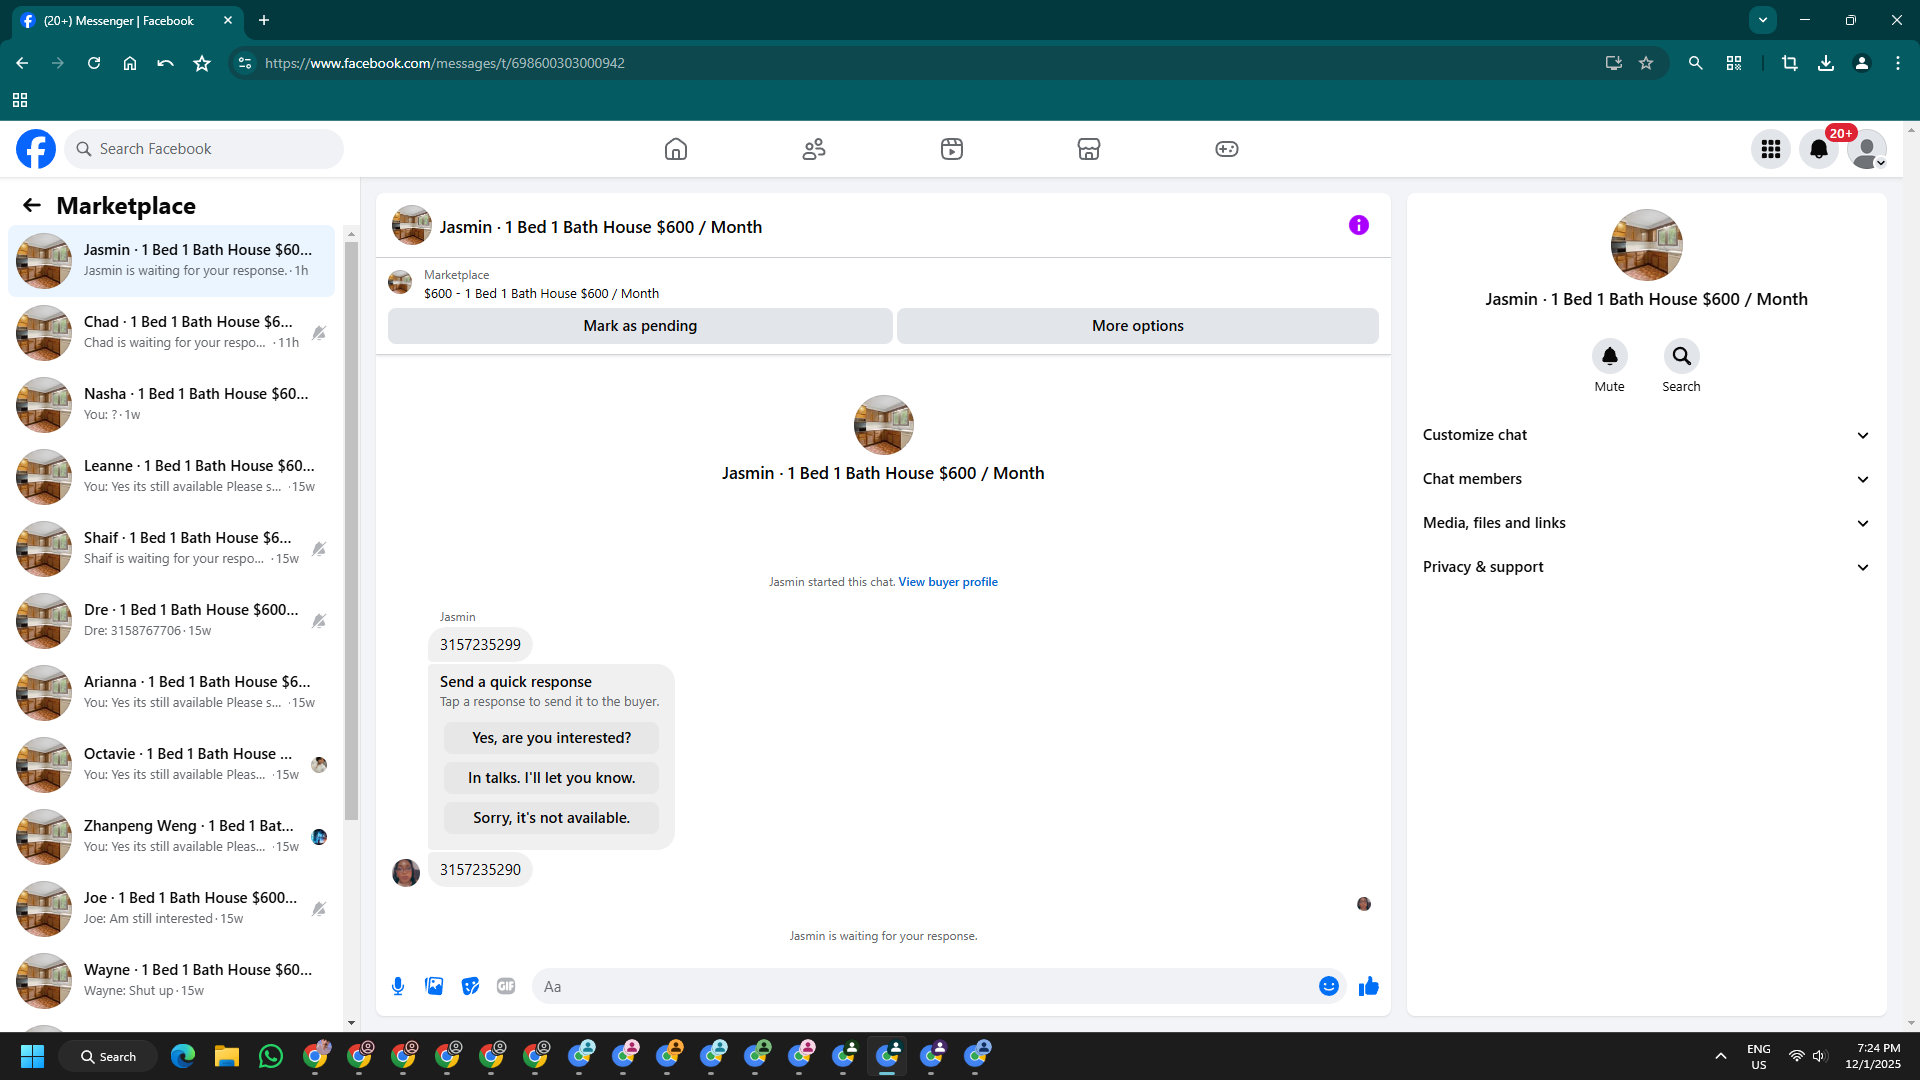Image resolution: width=1920 pixels, height=1080 pixels.
Task: Send quick response 'In talks. I'll let you know.'
Action: [x=552, y=778]
